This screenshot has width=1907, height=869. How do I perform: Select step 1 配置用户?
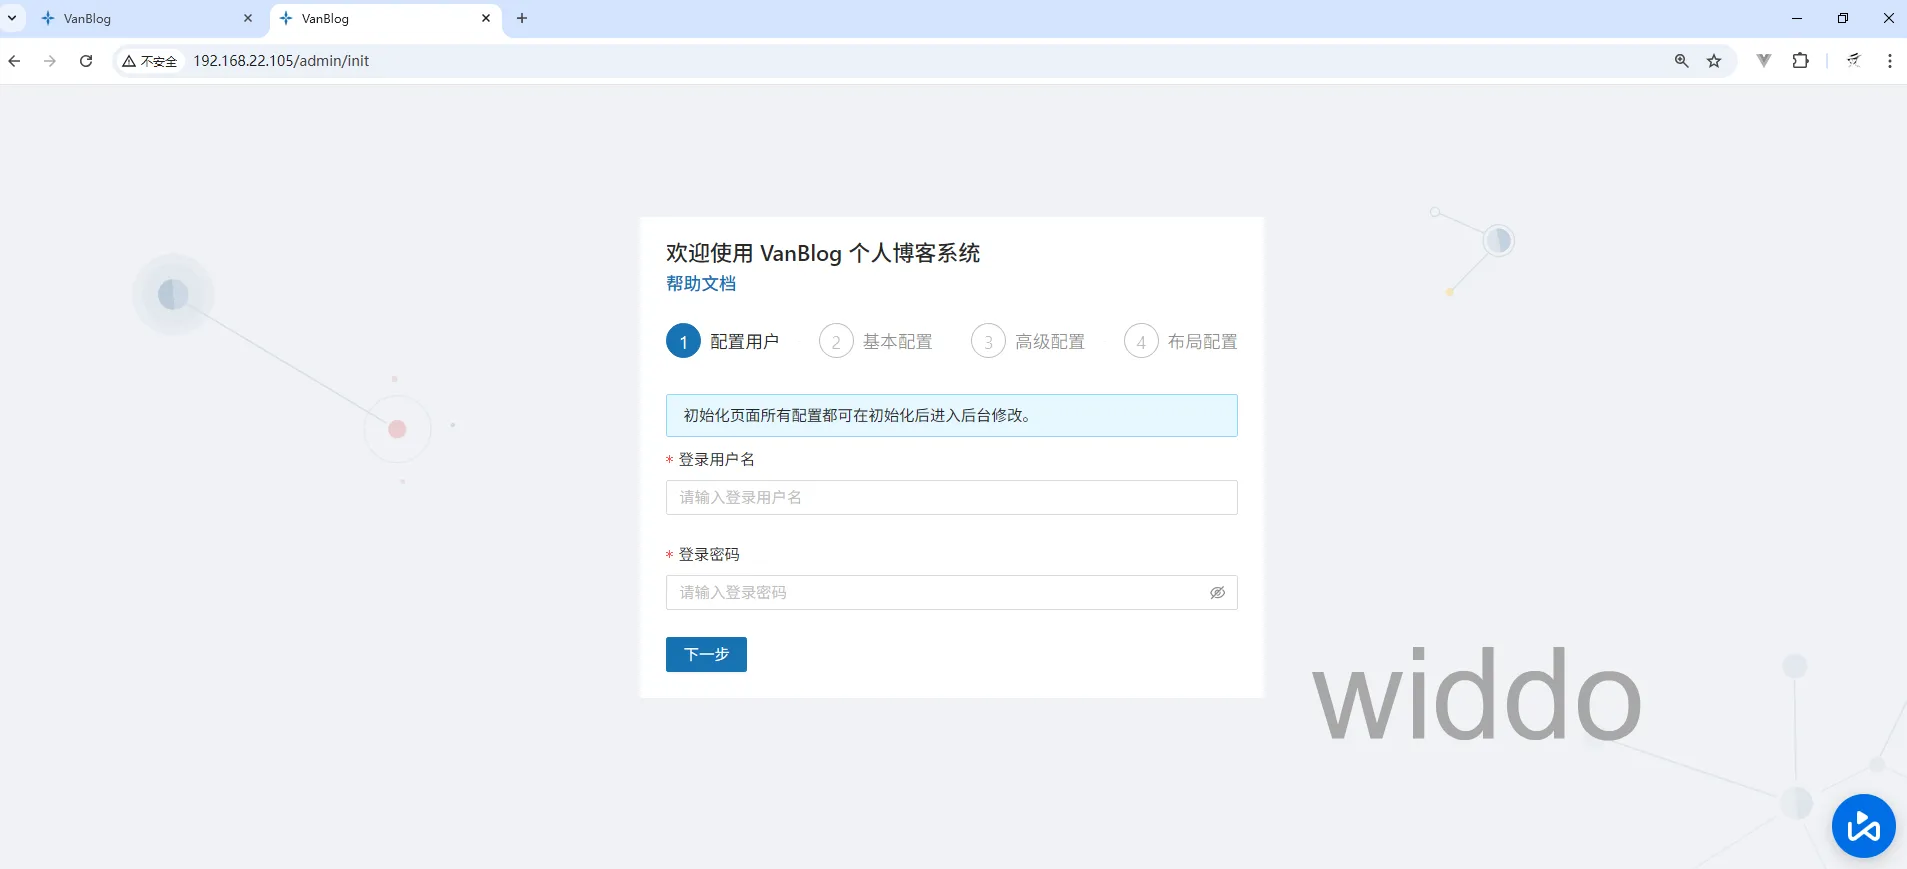pyautogui.click(x=722, y=342)
